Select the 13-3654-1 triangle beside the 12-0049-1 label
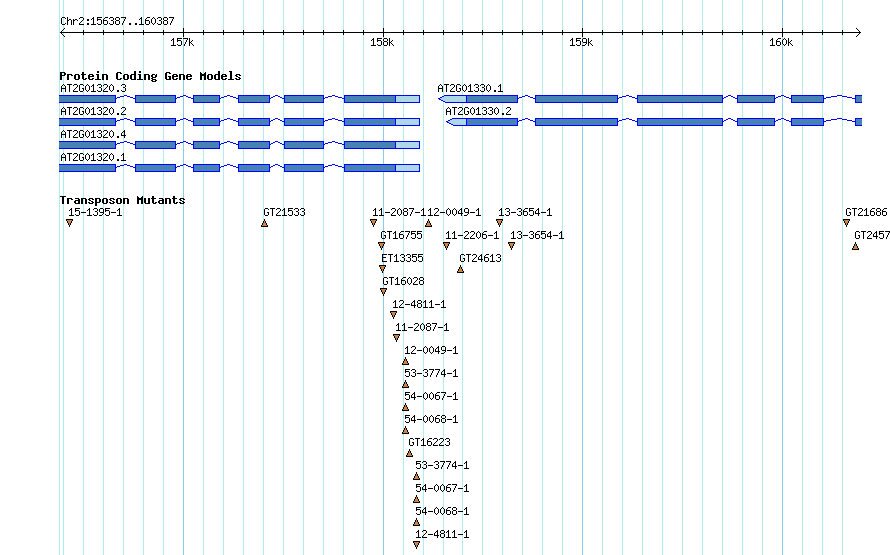 point(500,223)
